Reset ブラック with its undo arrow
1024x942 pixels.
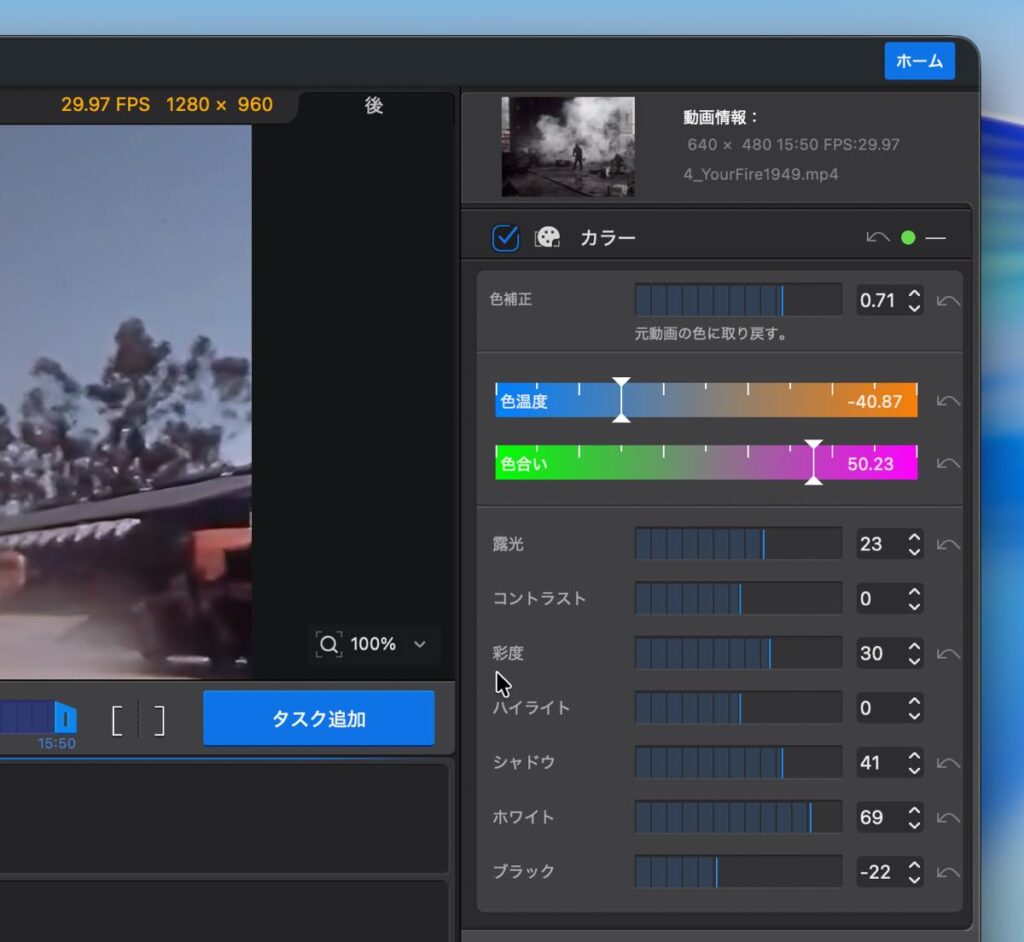point(948,872)
